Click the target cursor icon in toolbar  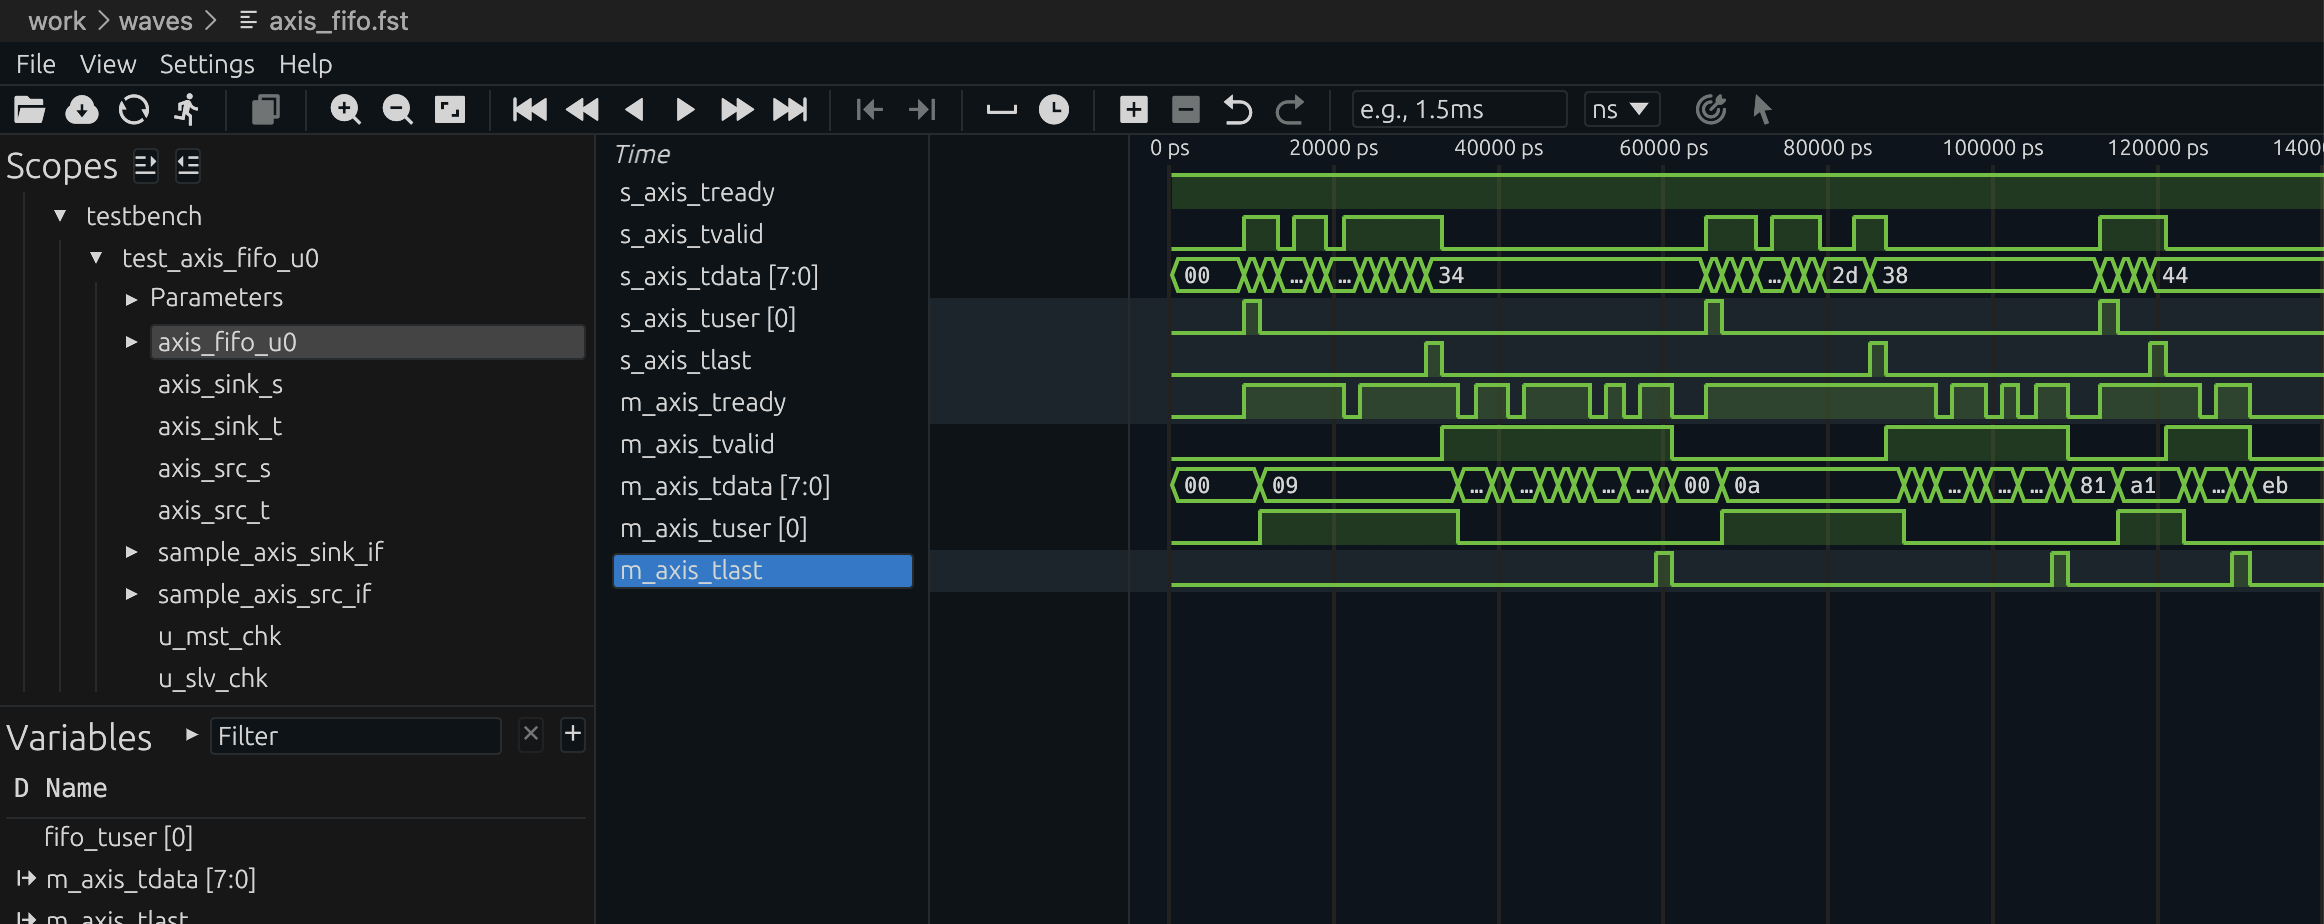coord(1711,109)
